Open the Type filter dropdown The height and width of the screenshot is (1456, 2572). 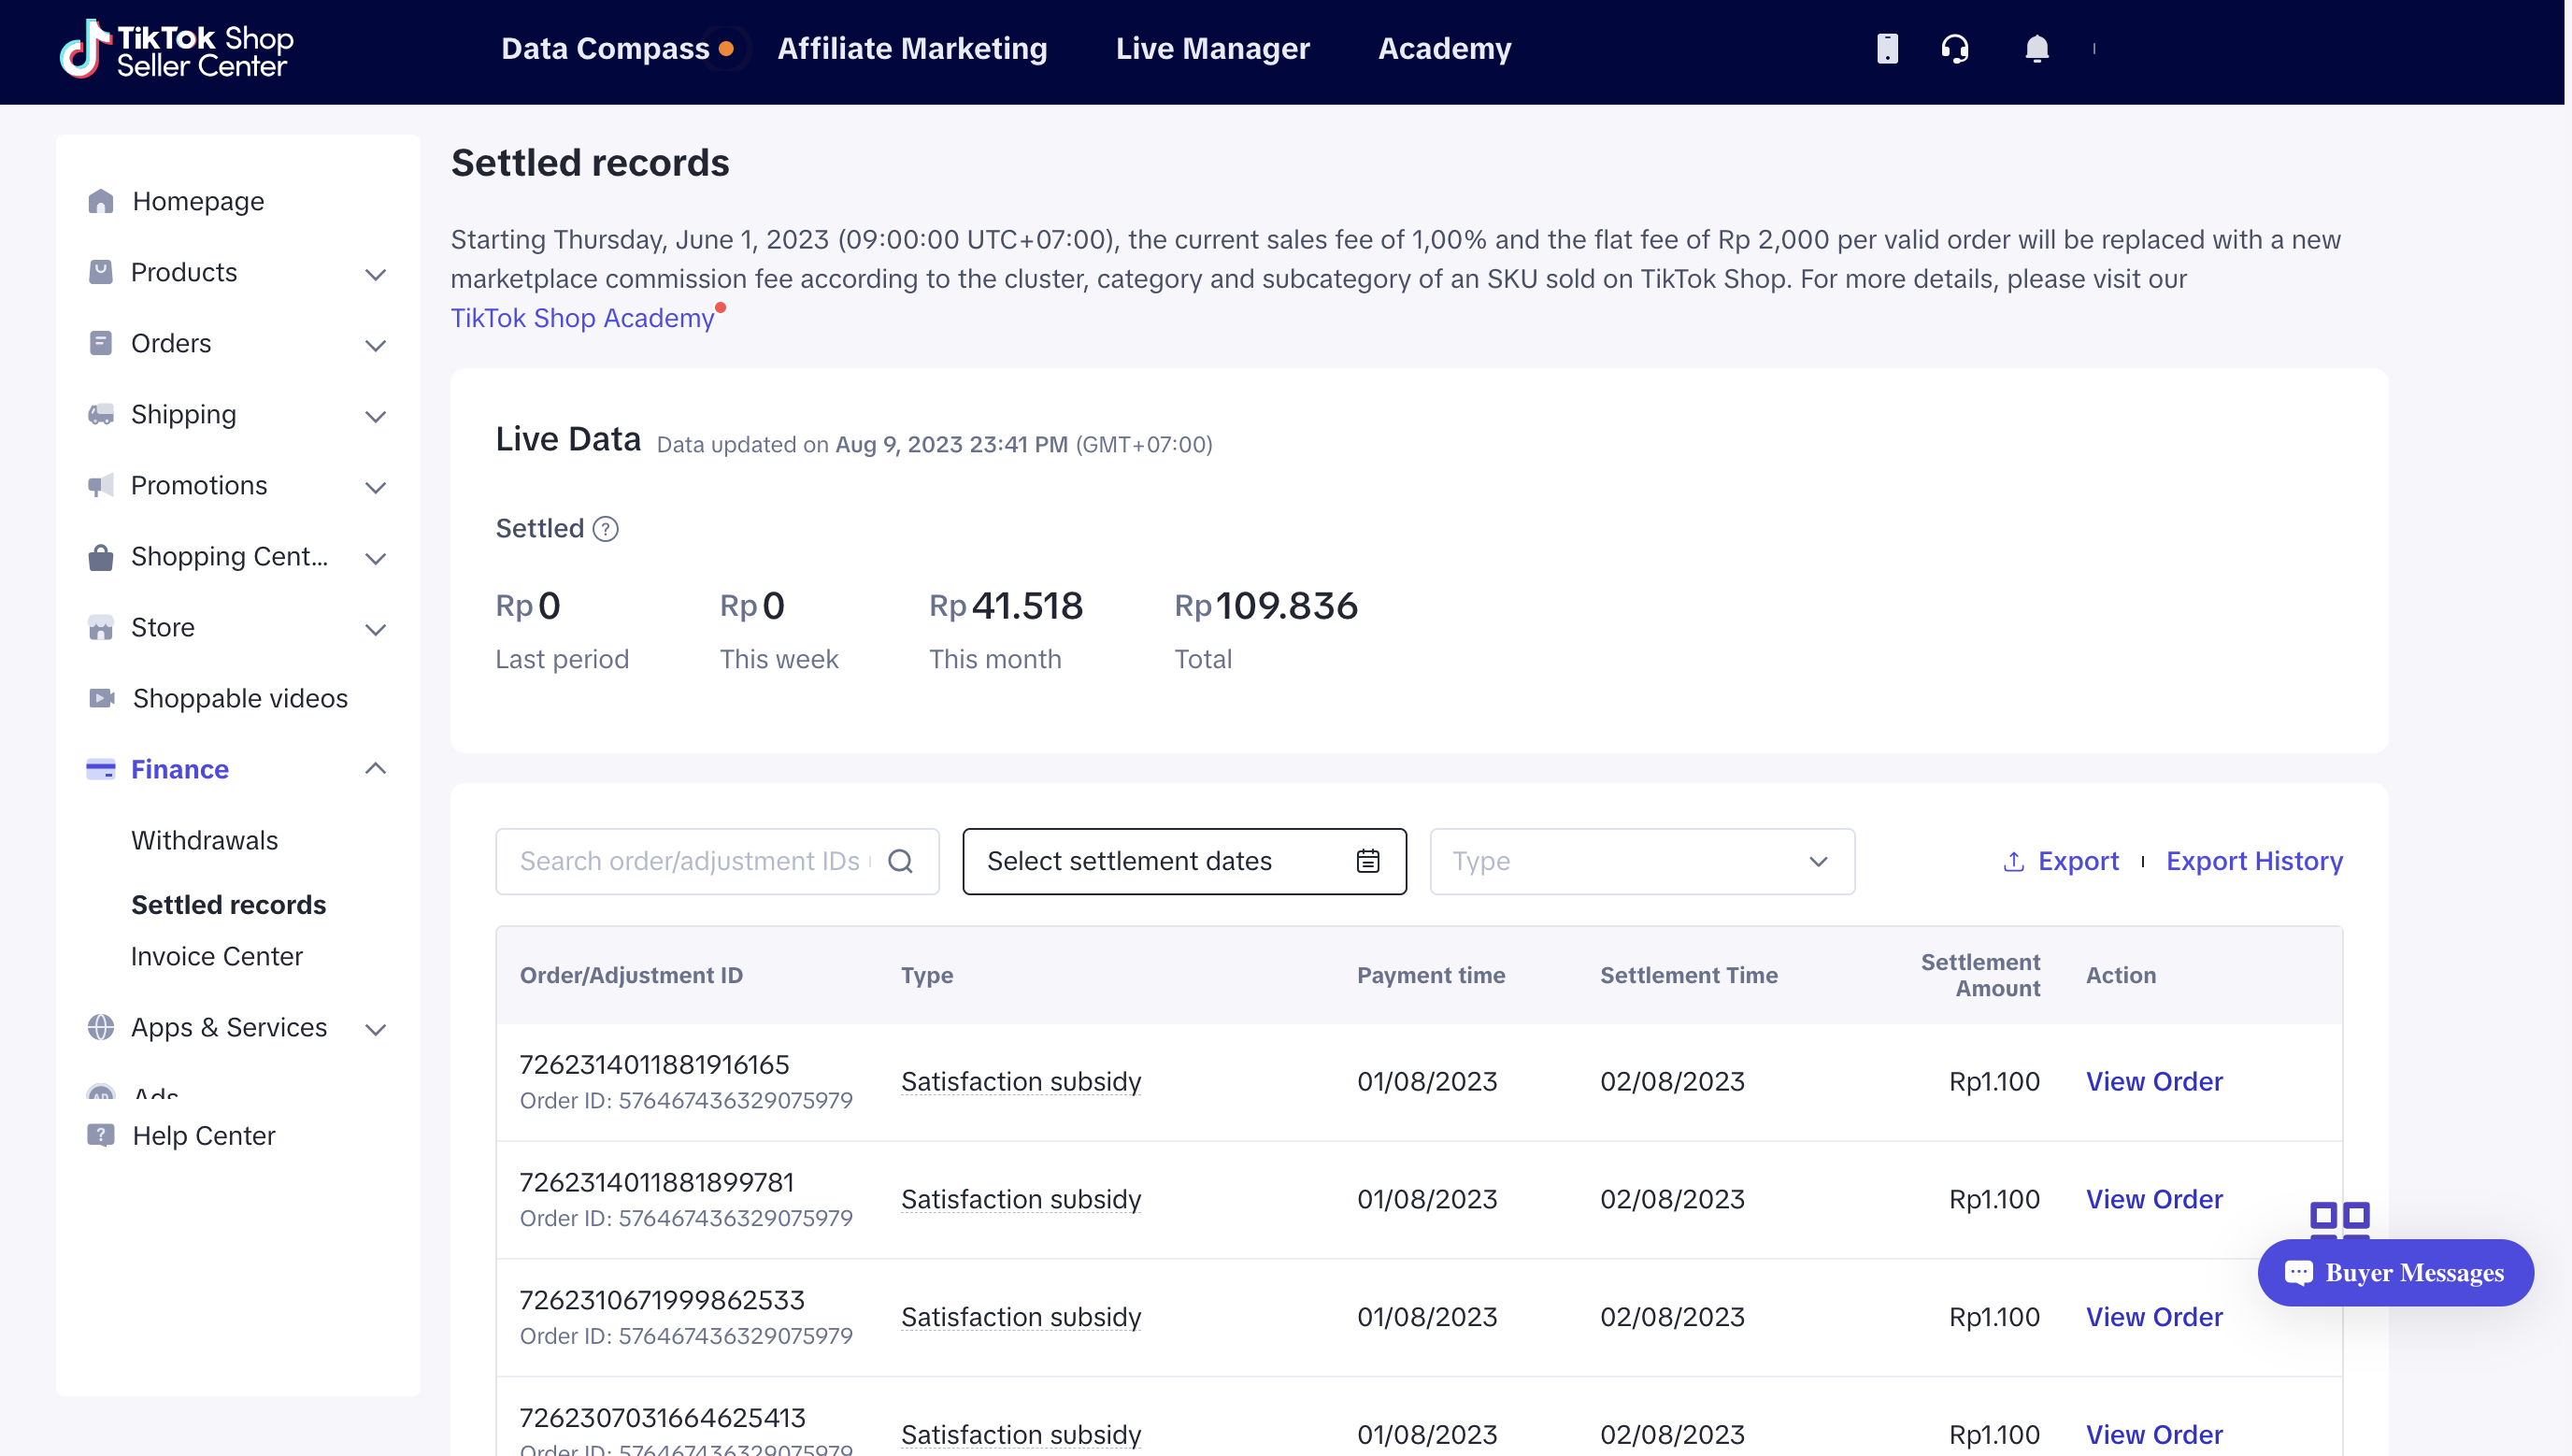1641,861
